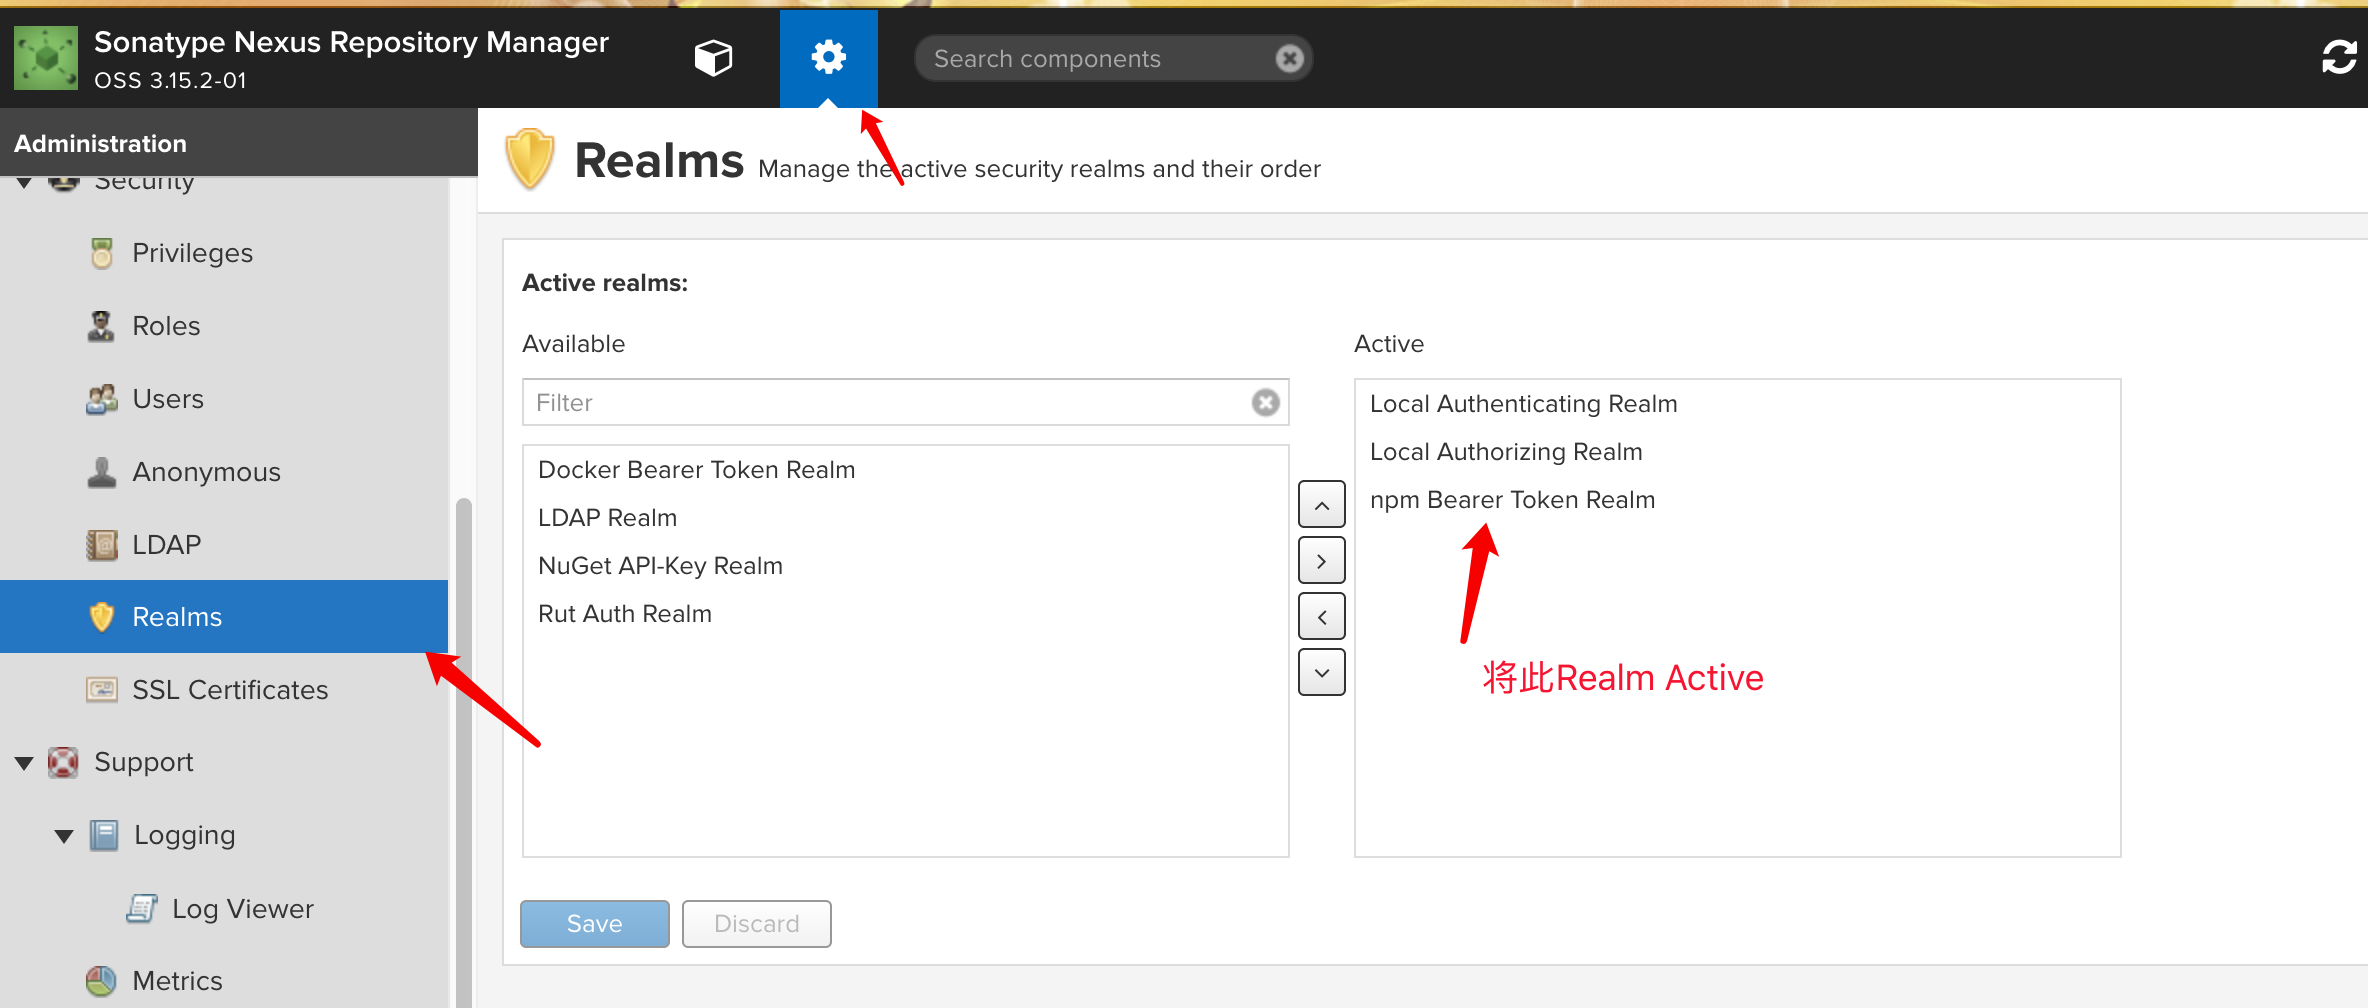Click the Support label in sidebar
This screenshot has height=1008, width=2368.
(x=144, y=762)
